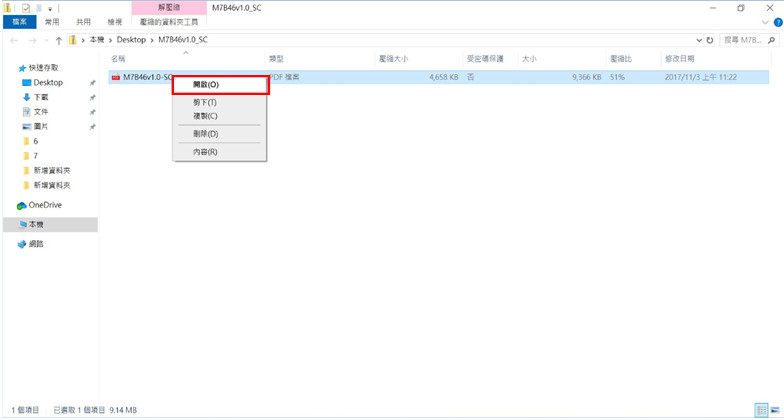Choose 內容(R) in the context menu
The width and height of the screenshot is (784, 420).
[205, 152]
